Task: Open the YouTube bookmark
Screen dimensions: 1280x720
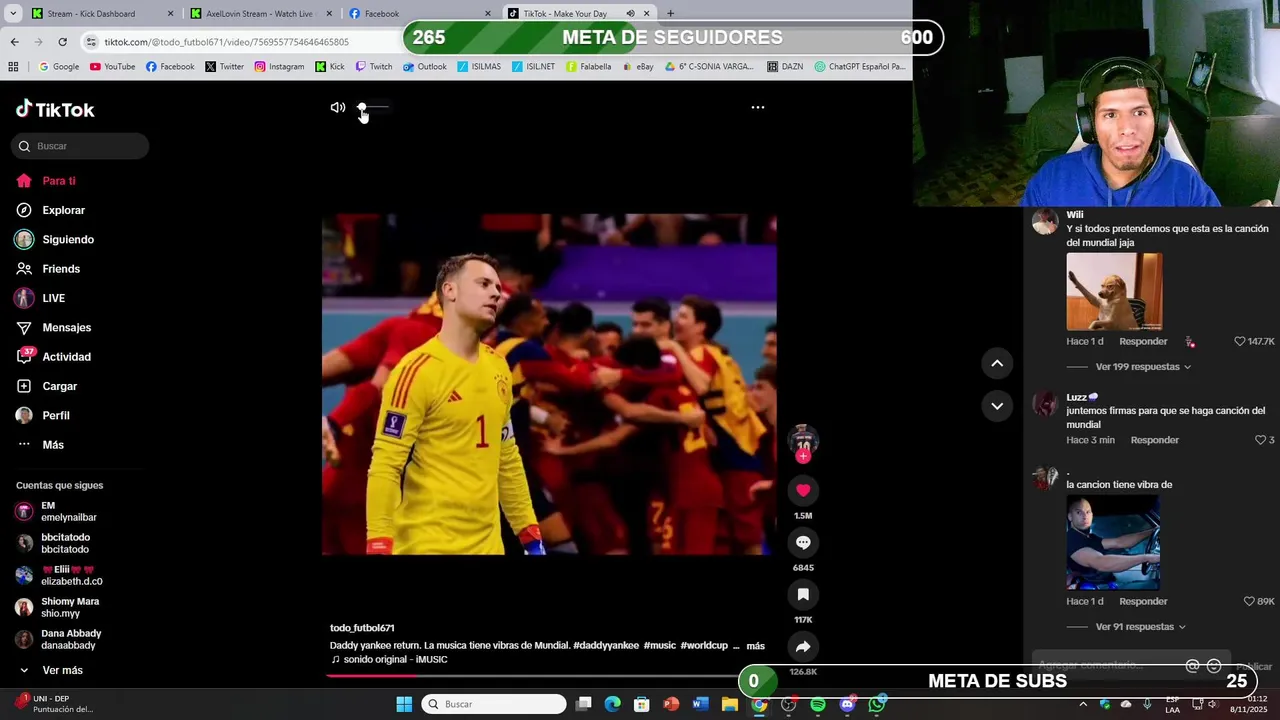Action: (x=112, y=67)
